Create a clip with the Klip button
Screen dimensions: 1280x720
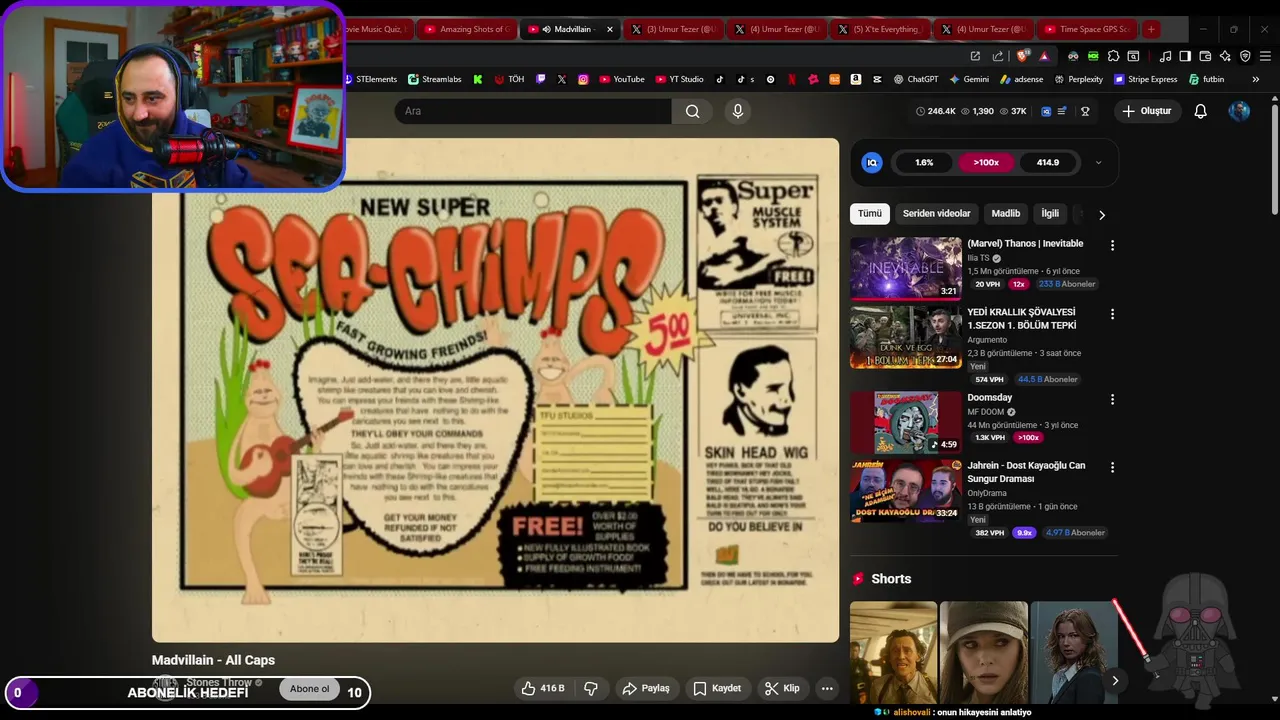[x=781, y=688]
